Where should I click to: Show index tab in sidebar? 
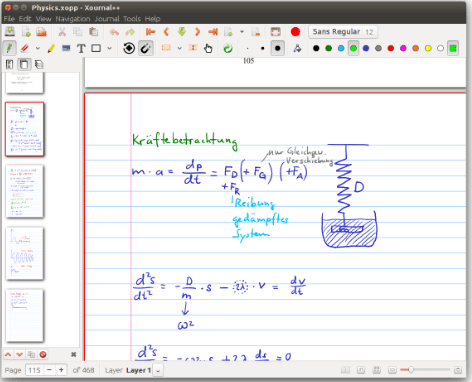10,64
